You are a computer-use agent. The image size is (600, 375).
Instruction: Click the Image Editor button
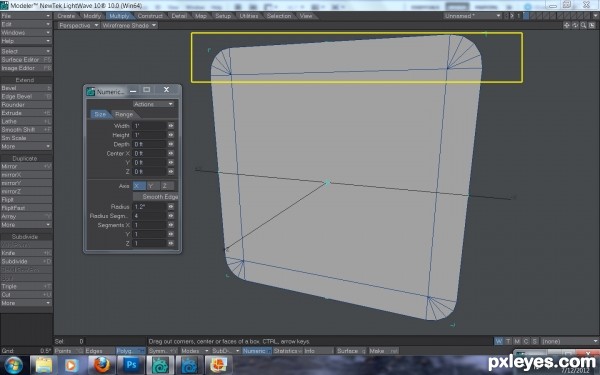tap(26, 68)
